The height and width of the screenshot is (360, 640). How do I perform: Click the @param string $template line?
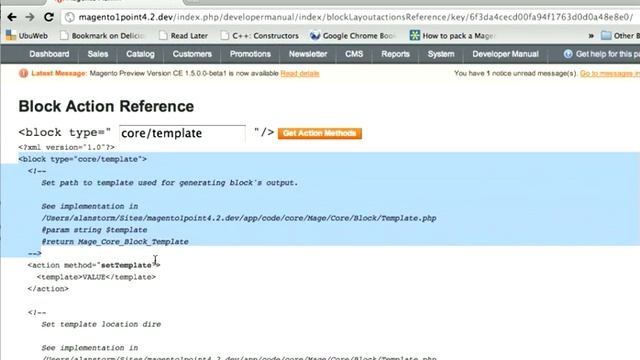tap(94, 230)
